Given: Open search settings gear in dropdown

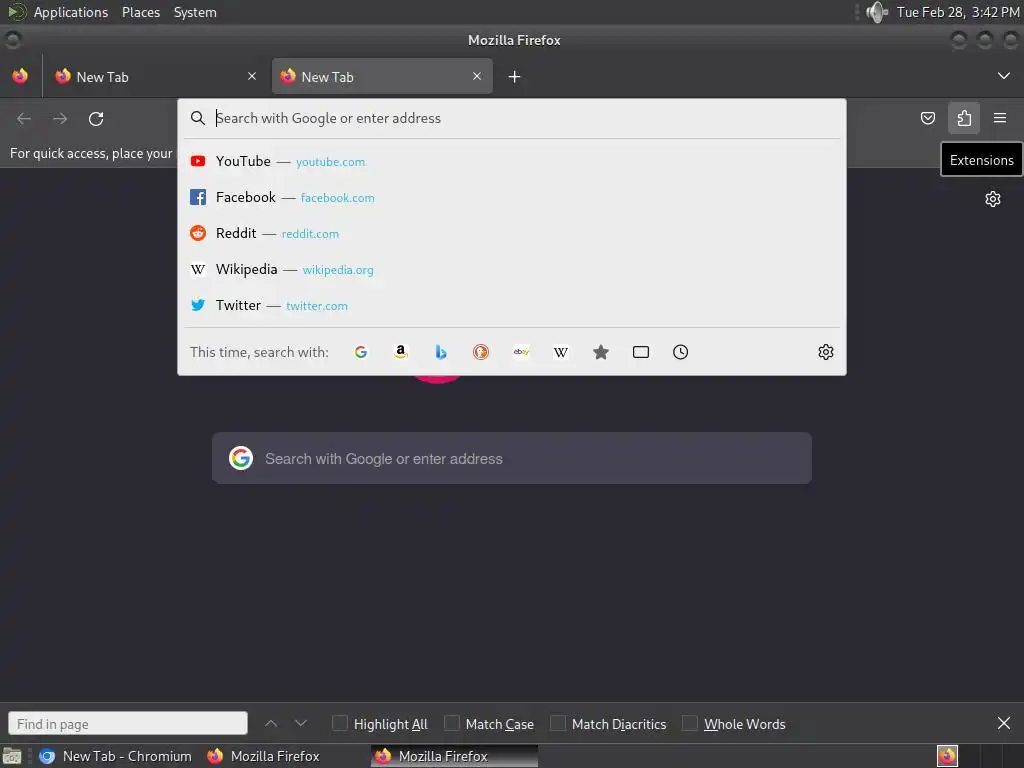Looking at the screenshot, I should (825, 352).
